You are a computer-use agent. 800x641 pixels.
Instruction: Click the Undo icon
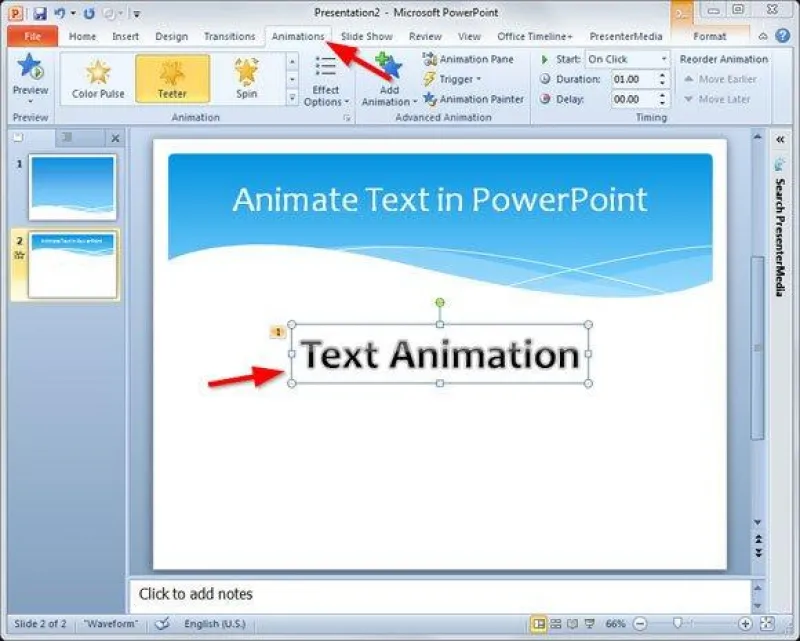[60, 13]
